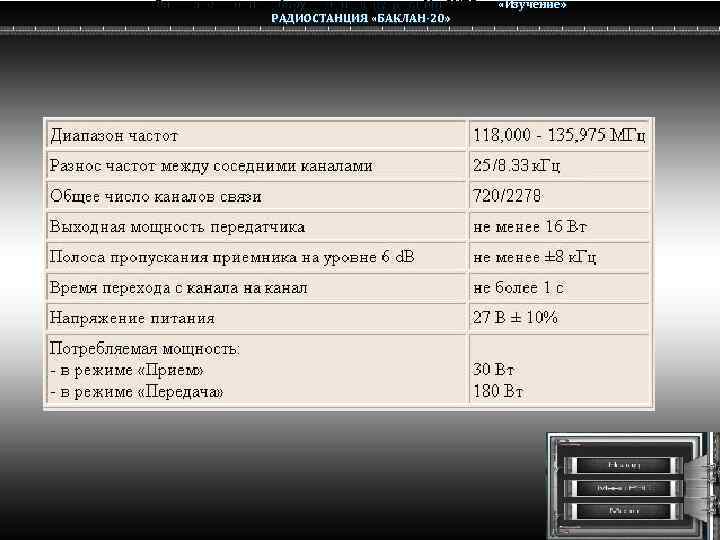Screen dimensions: 720x540
Task: Select the 'Напряжение питания' cell
Action: click(x=256, y=318)
